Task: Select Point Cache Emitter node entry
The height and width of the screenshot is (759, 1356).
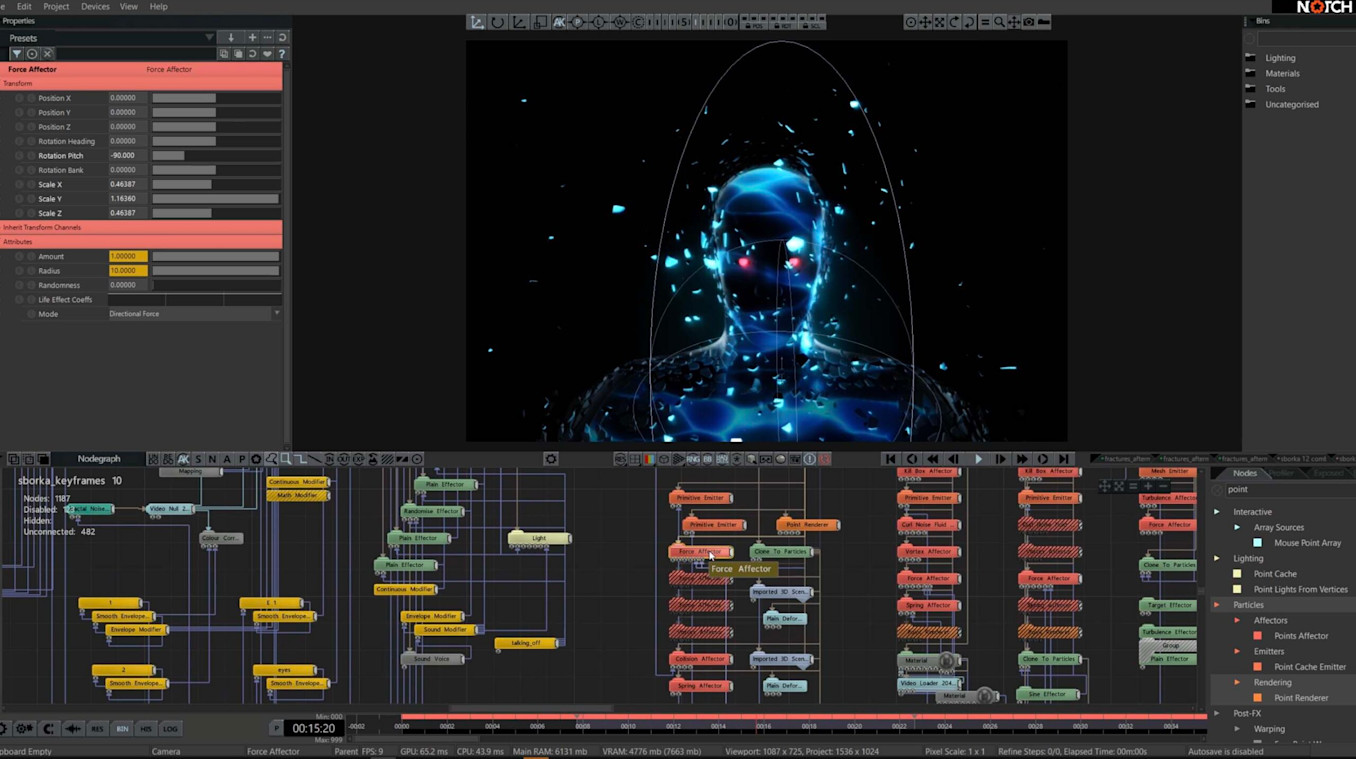Action: (1309, 667)
